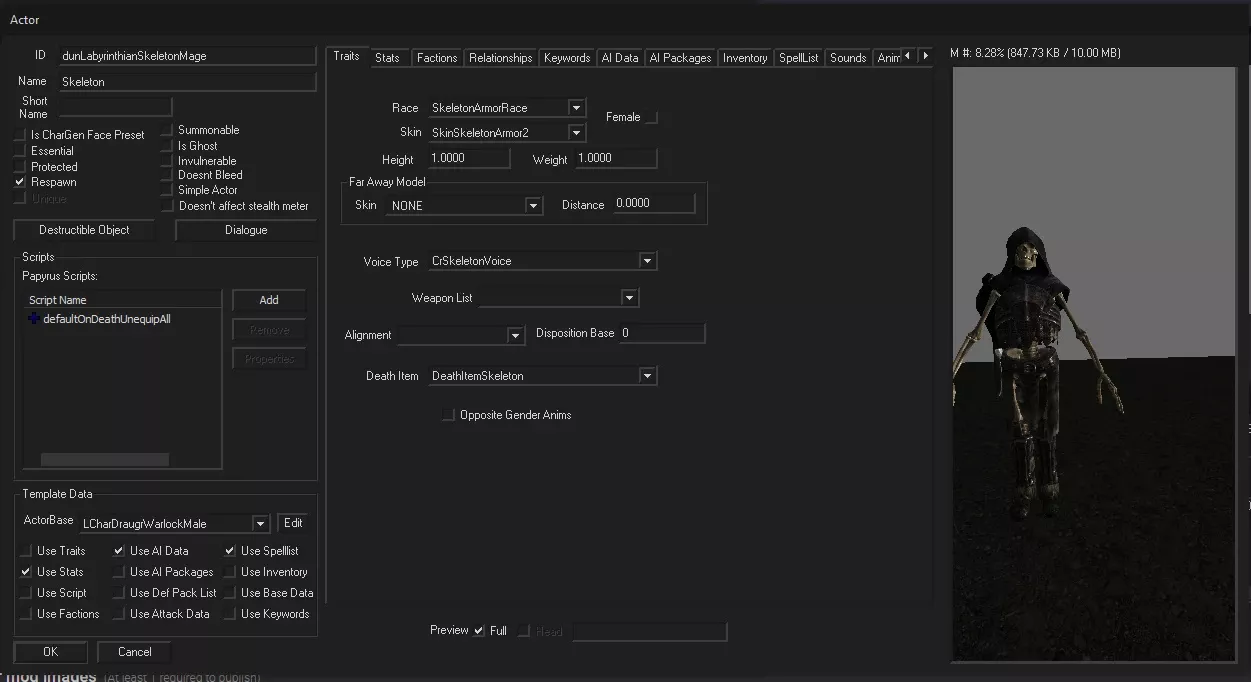Image resolution: width=1251 pixels, height=682 pixels.
Task: Open the SpellList tab
Action: point(799,58)
